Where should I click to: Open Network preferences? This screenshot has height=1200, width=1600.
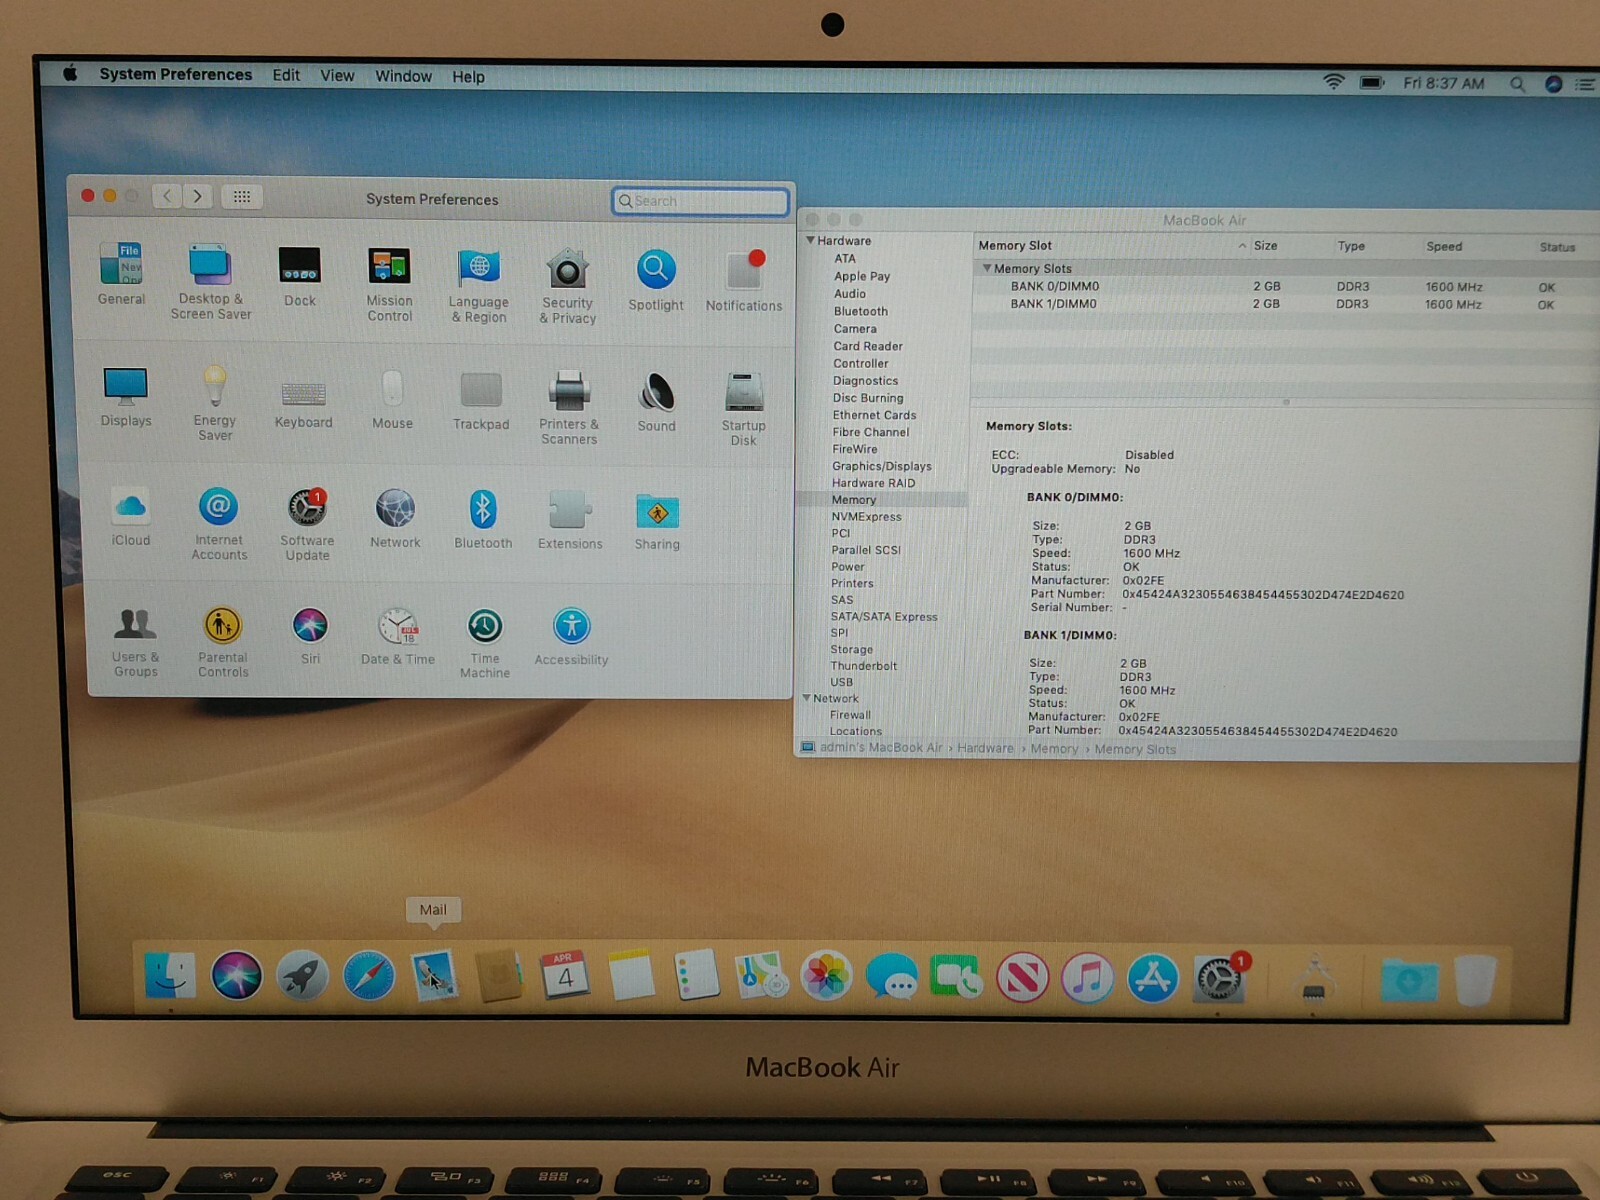coord(395,519)
